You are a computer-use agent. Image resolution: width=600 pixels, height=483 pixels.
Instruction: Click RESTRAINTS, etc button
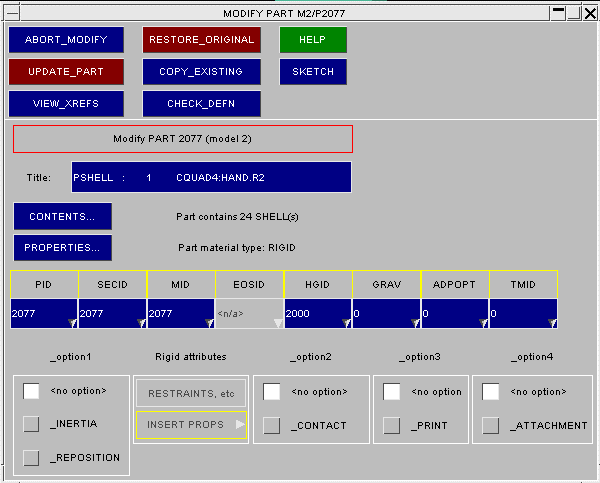[191, 393]
